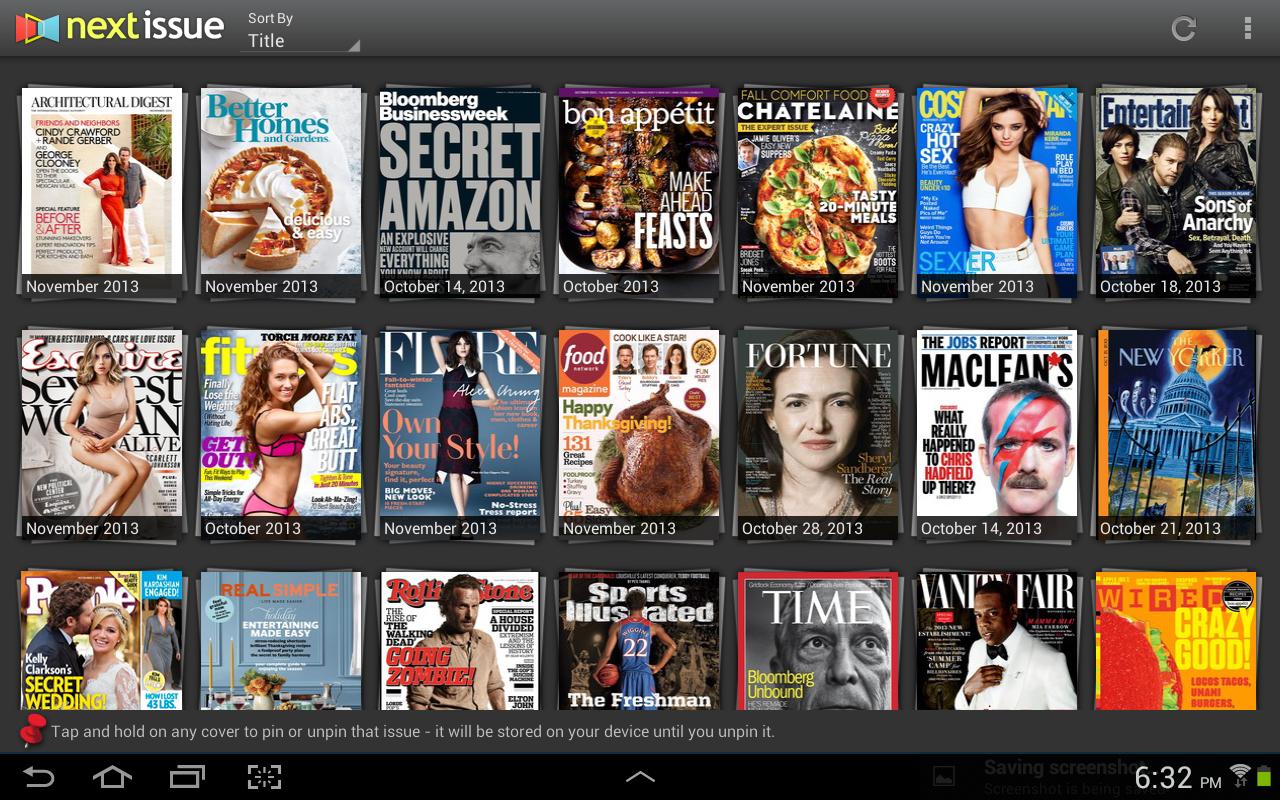Tap the October 21, 2013 date label
The width and height of the screenshot is (1280, 800).
(1160, 528)
